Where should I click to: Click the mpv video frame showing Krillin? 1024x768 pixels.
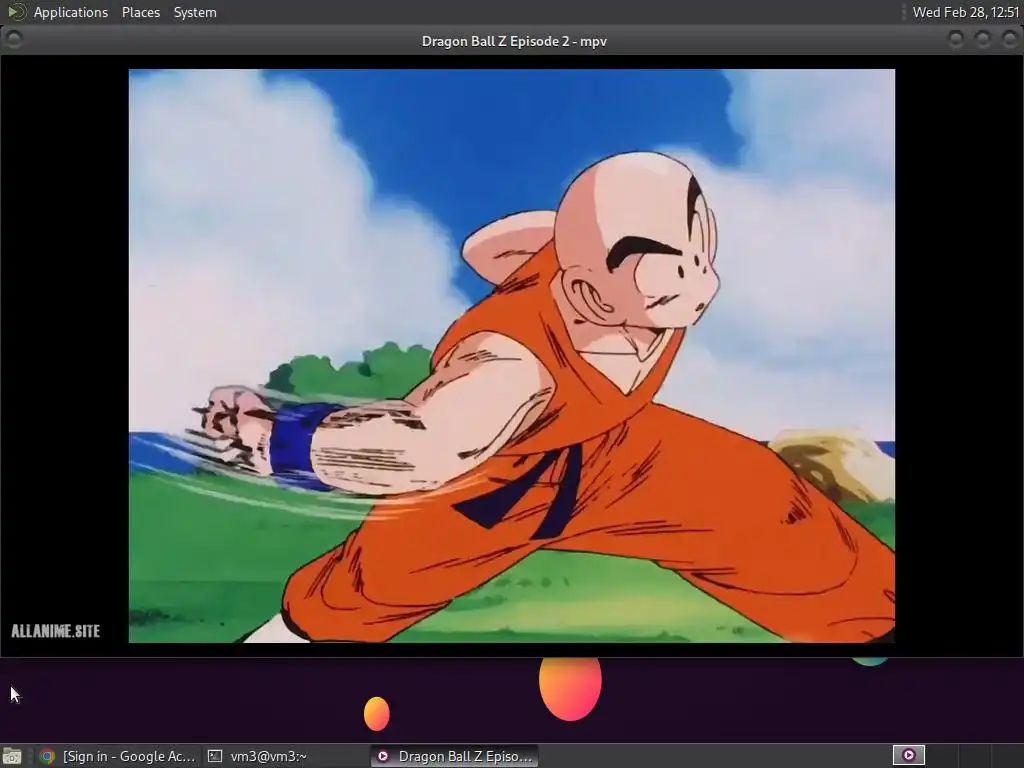(511, 356)
